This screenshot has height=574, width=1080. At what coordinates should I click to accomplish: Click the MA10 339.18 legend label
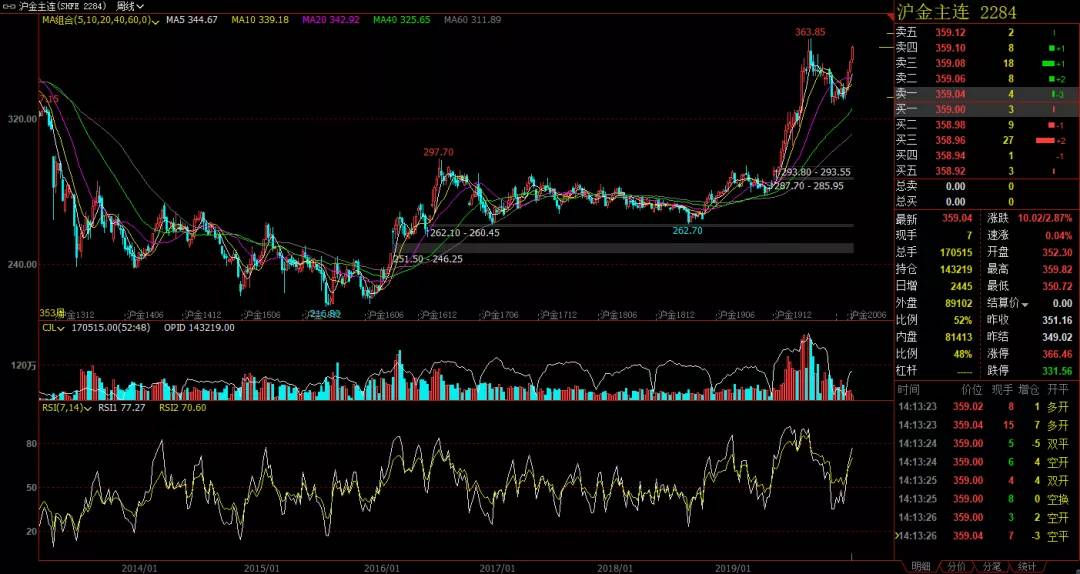coord(260,20)
